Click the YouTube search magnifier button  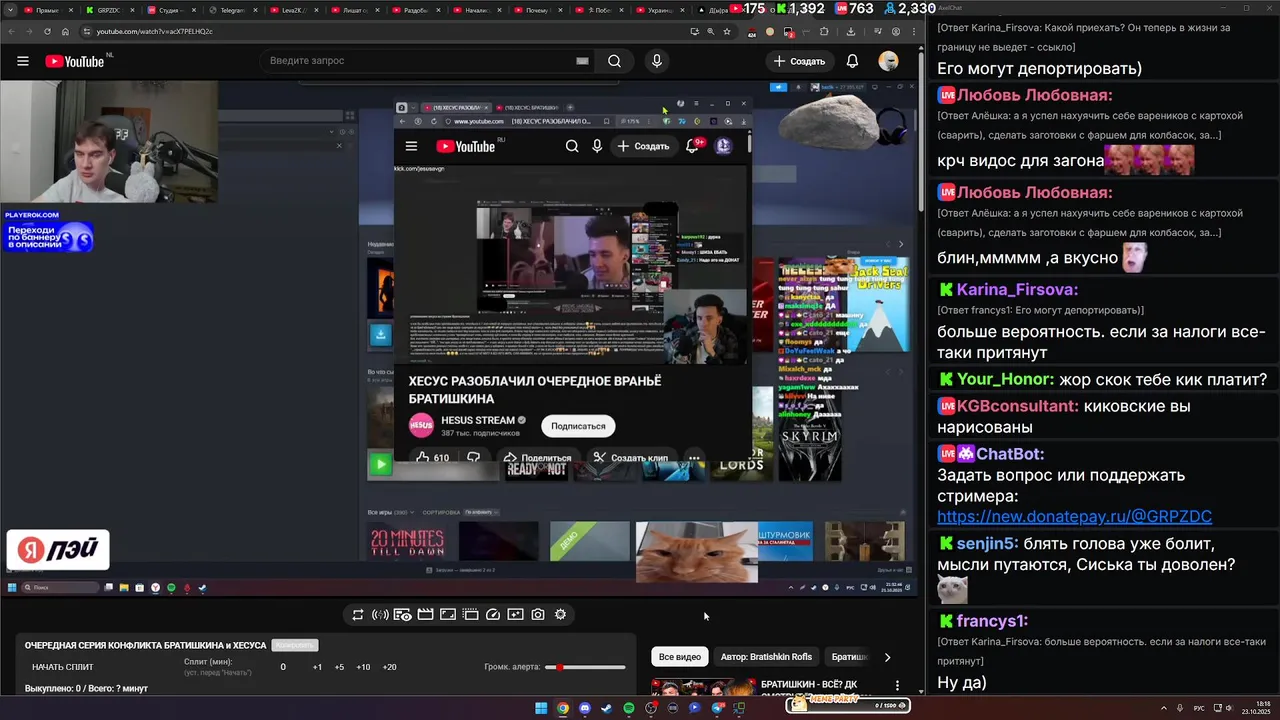point(614,61)
